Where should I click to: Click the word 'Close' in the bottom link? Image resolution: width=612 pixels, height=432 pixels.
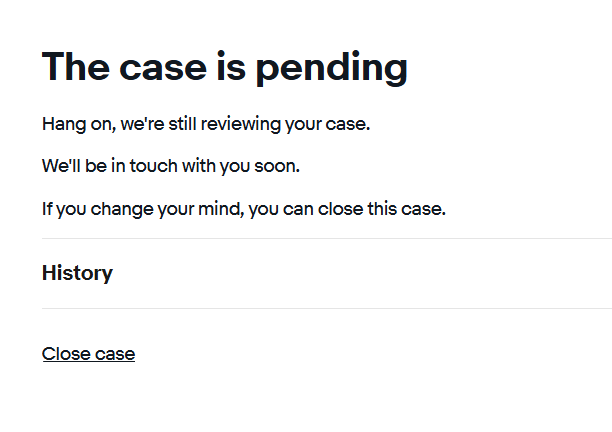point(64,354)
